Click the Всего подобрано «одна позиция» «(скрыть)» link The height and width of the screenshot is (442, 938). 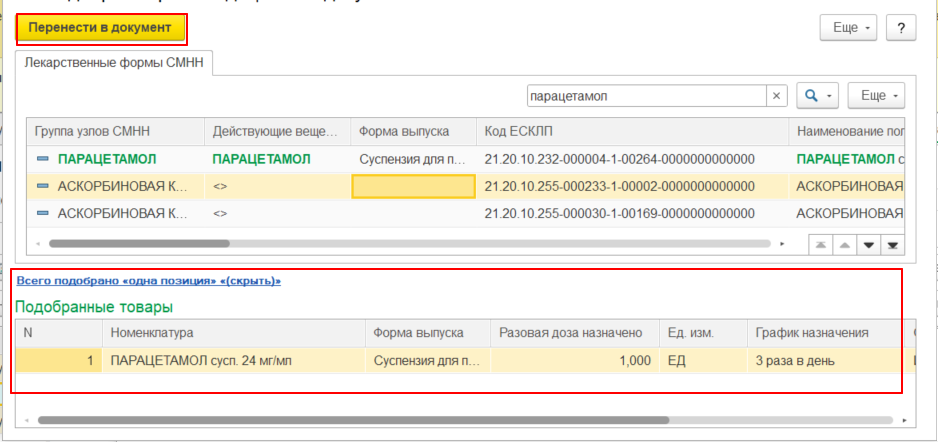click(x=148, y=281)
